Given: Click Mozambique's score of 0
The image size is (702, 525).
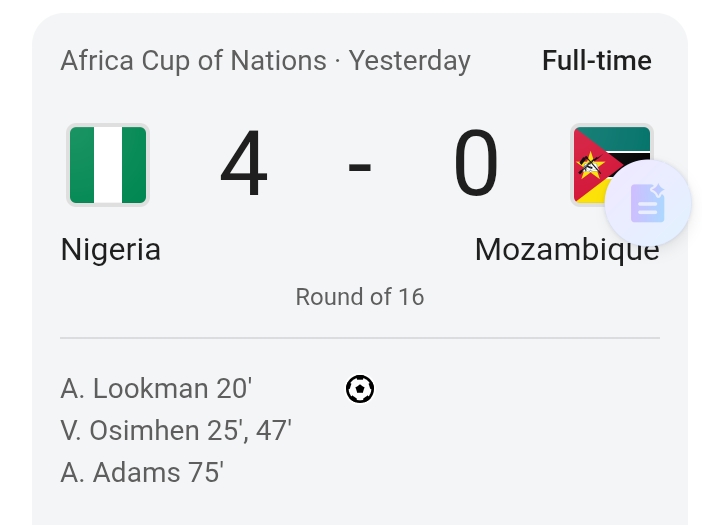Looking at the screenshot, I should point(476,165).
